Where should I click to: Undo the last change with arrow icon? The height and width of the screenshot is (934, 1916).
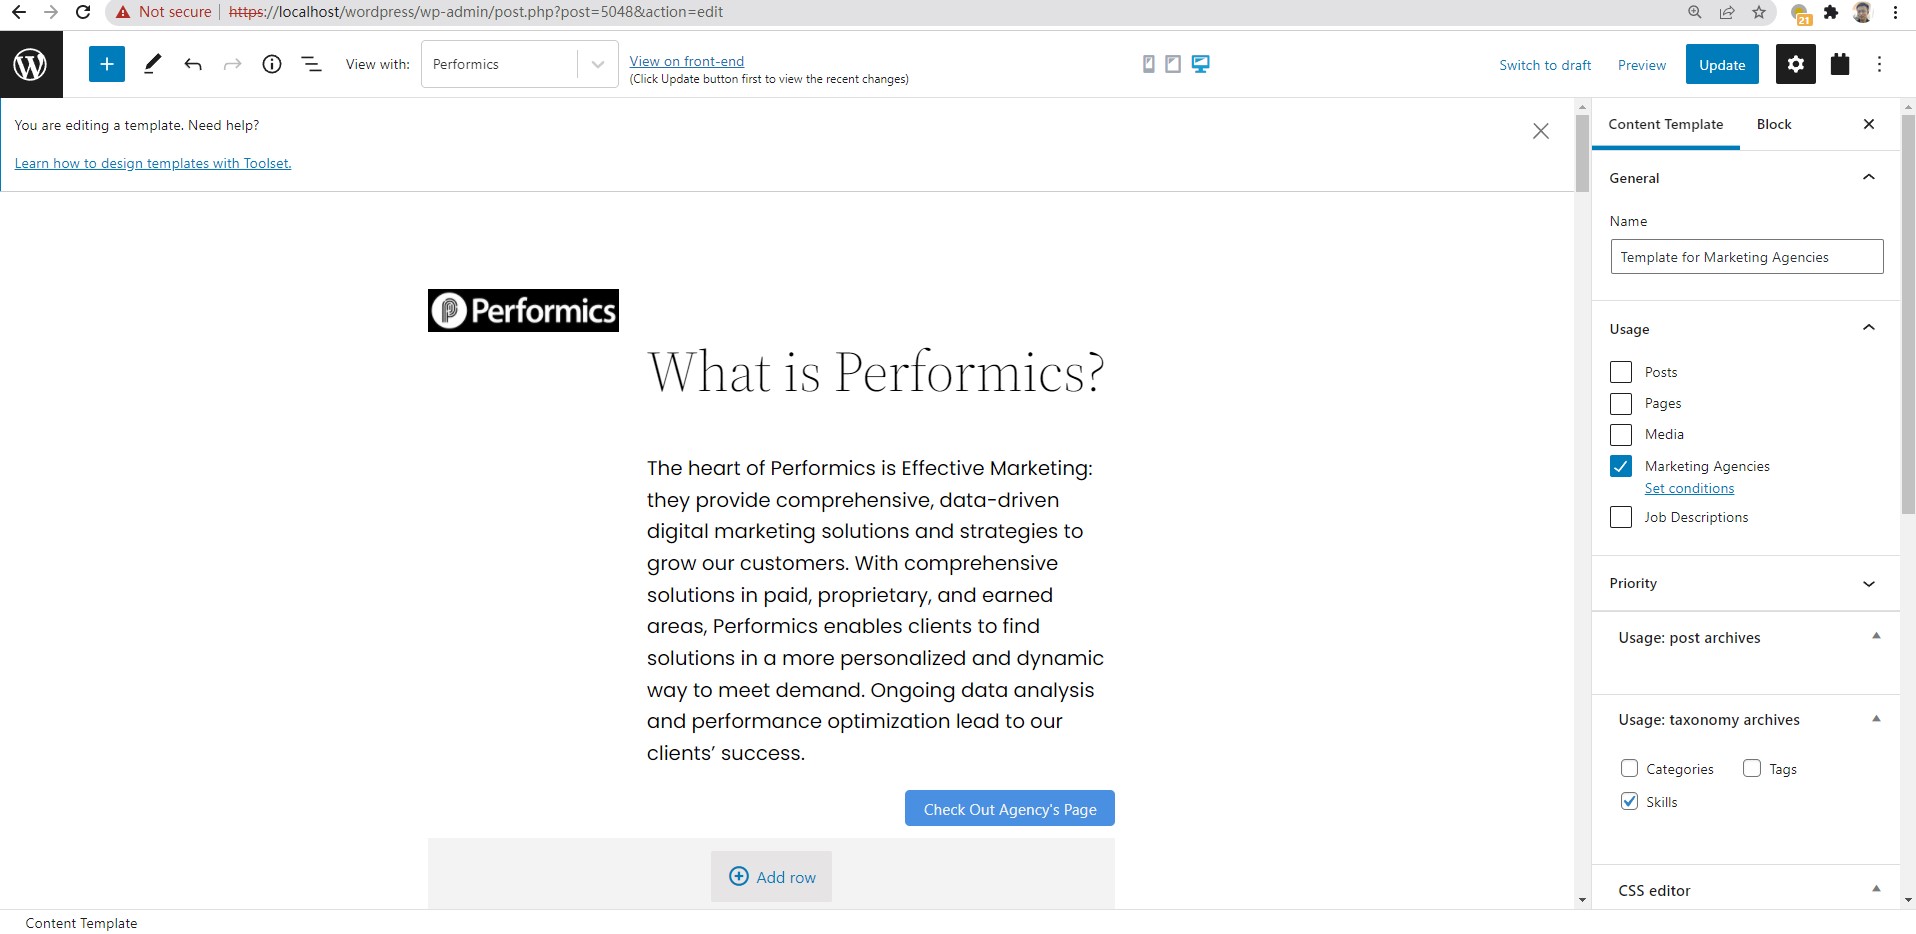(193, 64)
